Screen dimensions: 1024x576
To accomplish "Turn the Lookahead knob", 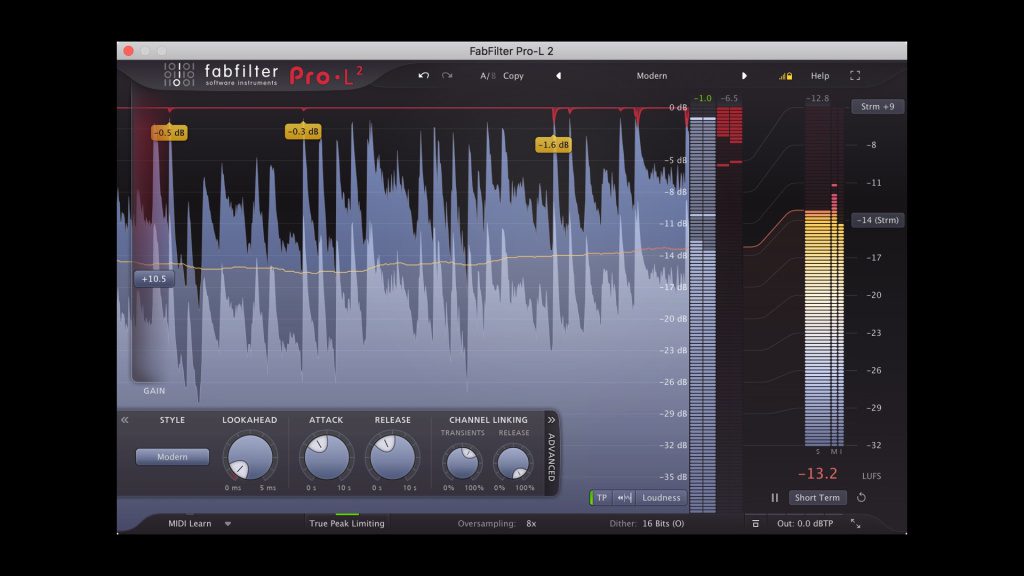I will click(249, 458).
